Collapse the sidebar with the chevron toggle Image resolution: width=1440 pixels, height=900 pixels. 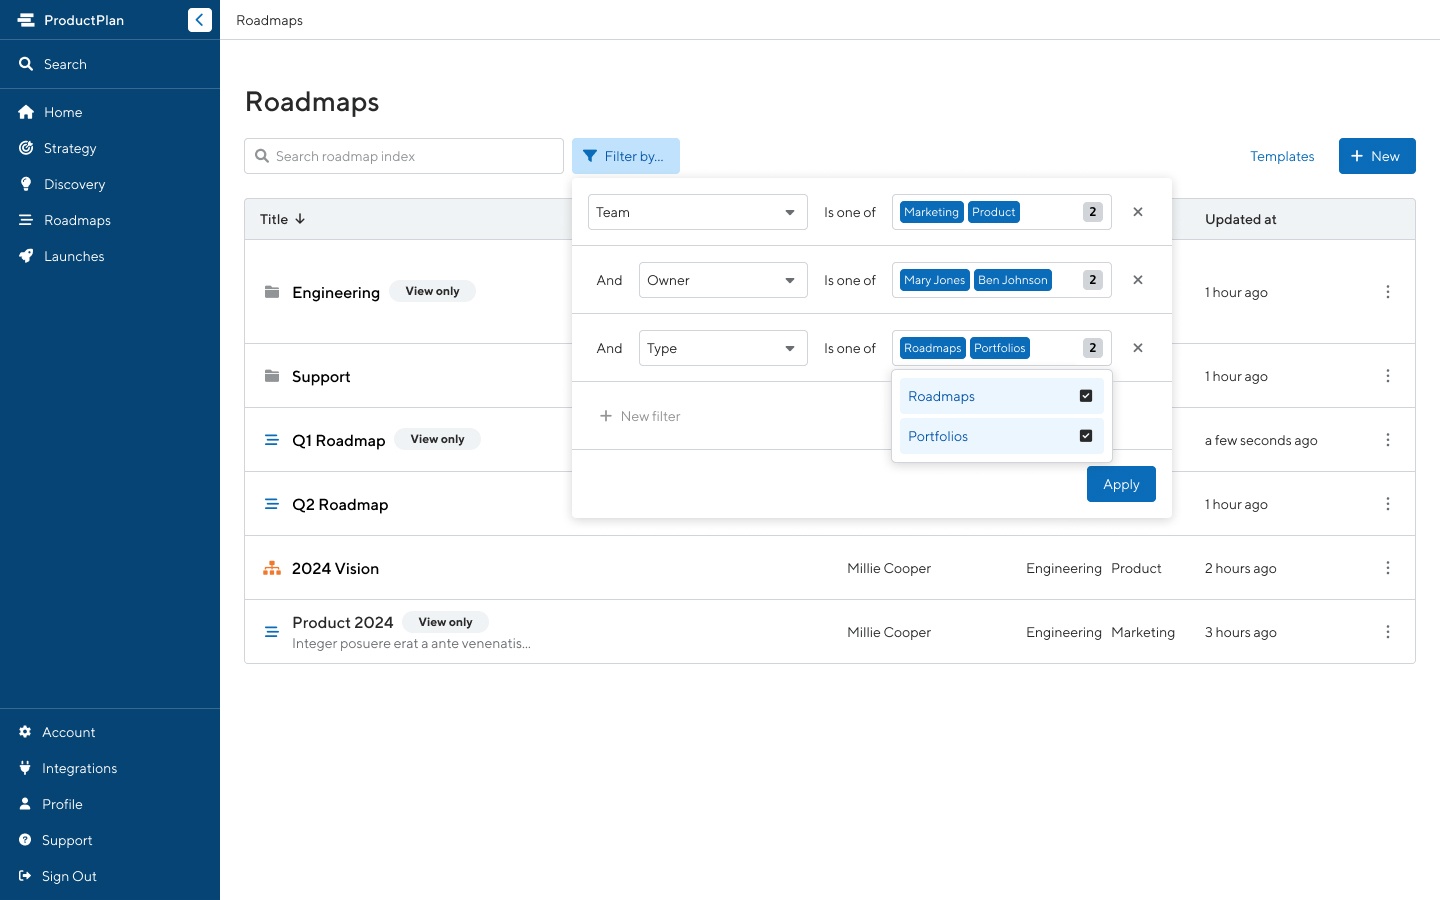point(199,20)
